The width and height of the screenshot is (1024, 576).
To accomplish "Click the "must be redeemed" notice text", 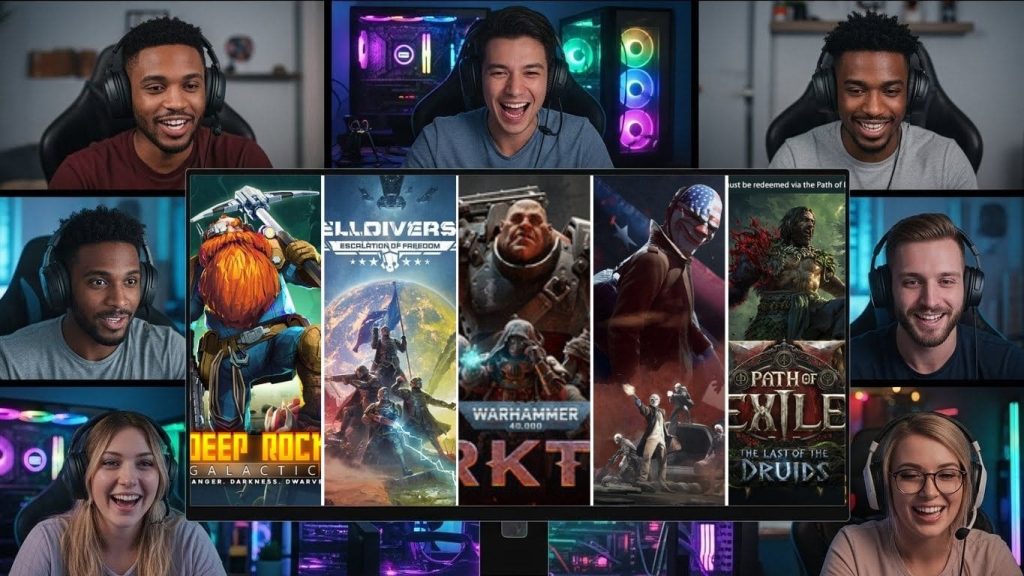I will coord(787,184).
